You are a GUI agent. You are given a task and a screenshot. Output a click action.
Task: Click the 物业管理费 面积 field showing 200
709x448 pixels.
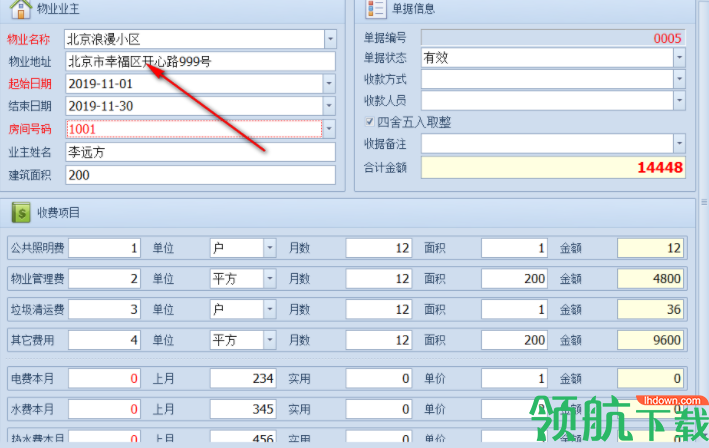coord(515,278)
